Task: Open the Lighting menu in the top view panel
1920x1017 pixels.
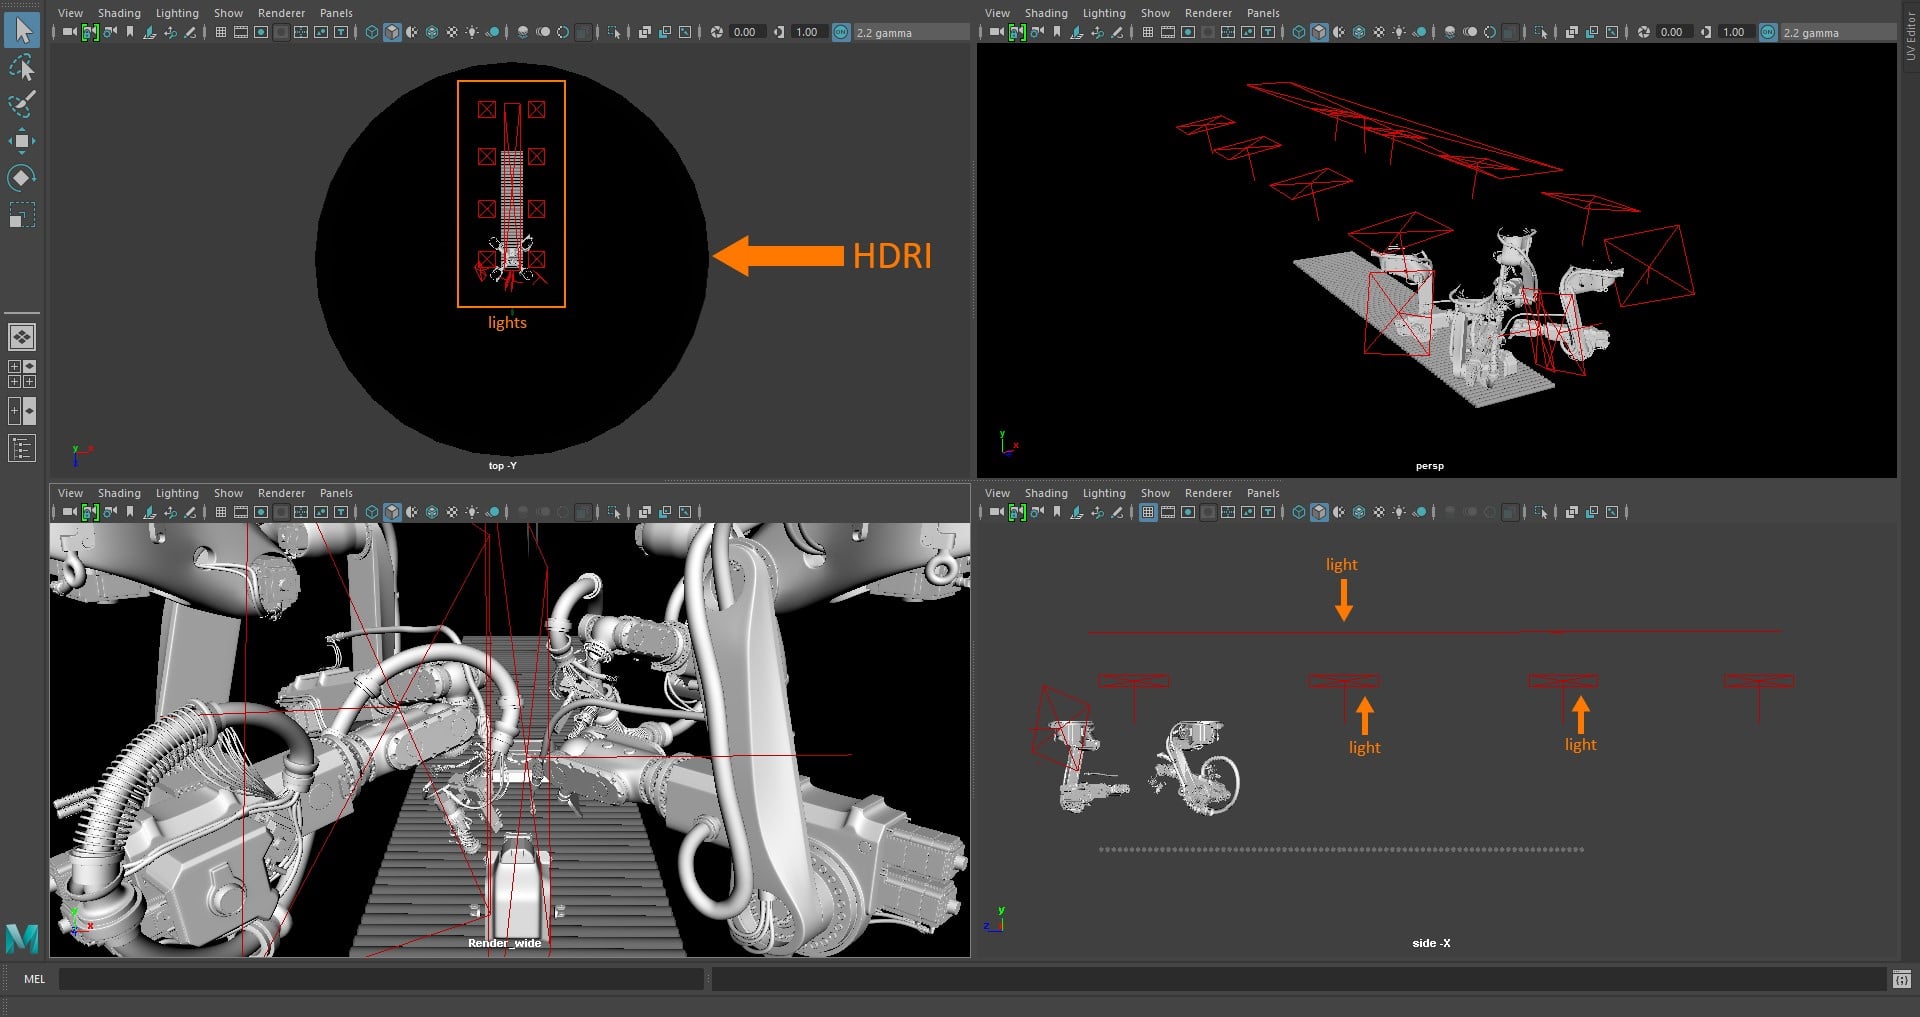Action: coord(176,13)
